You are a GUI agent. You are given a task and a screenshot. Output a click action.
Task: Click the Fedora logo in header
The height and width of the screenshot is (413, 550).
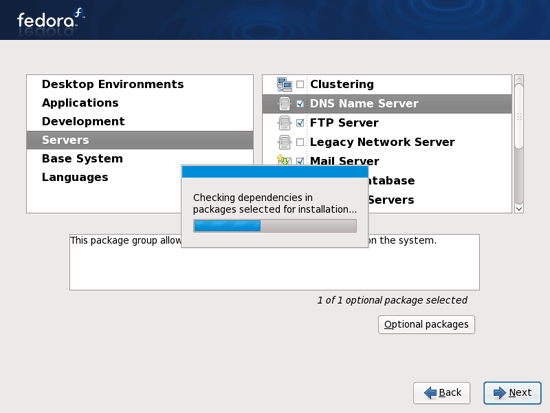51,20
